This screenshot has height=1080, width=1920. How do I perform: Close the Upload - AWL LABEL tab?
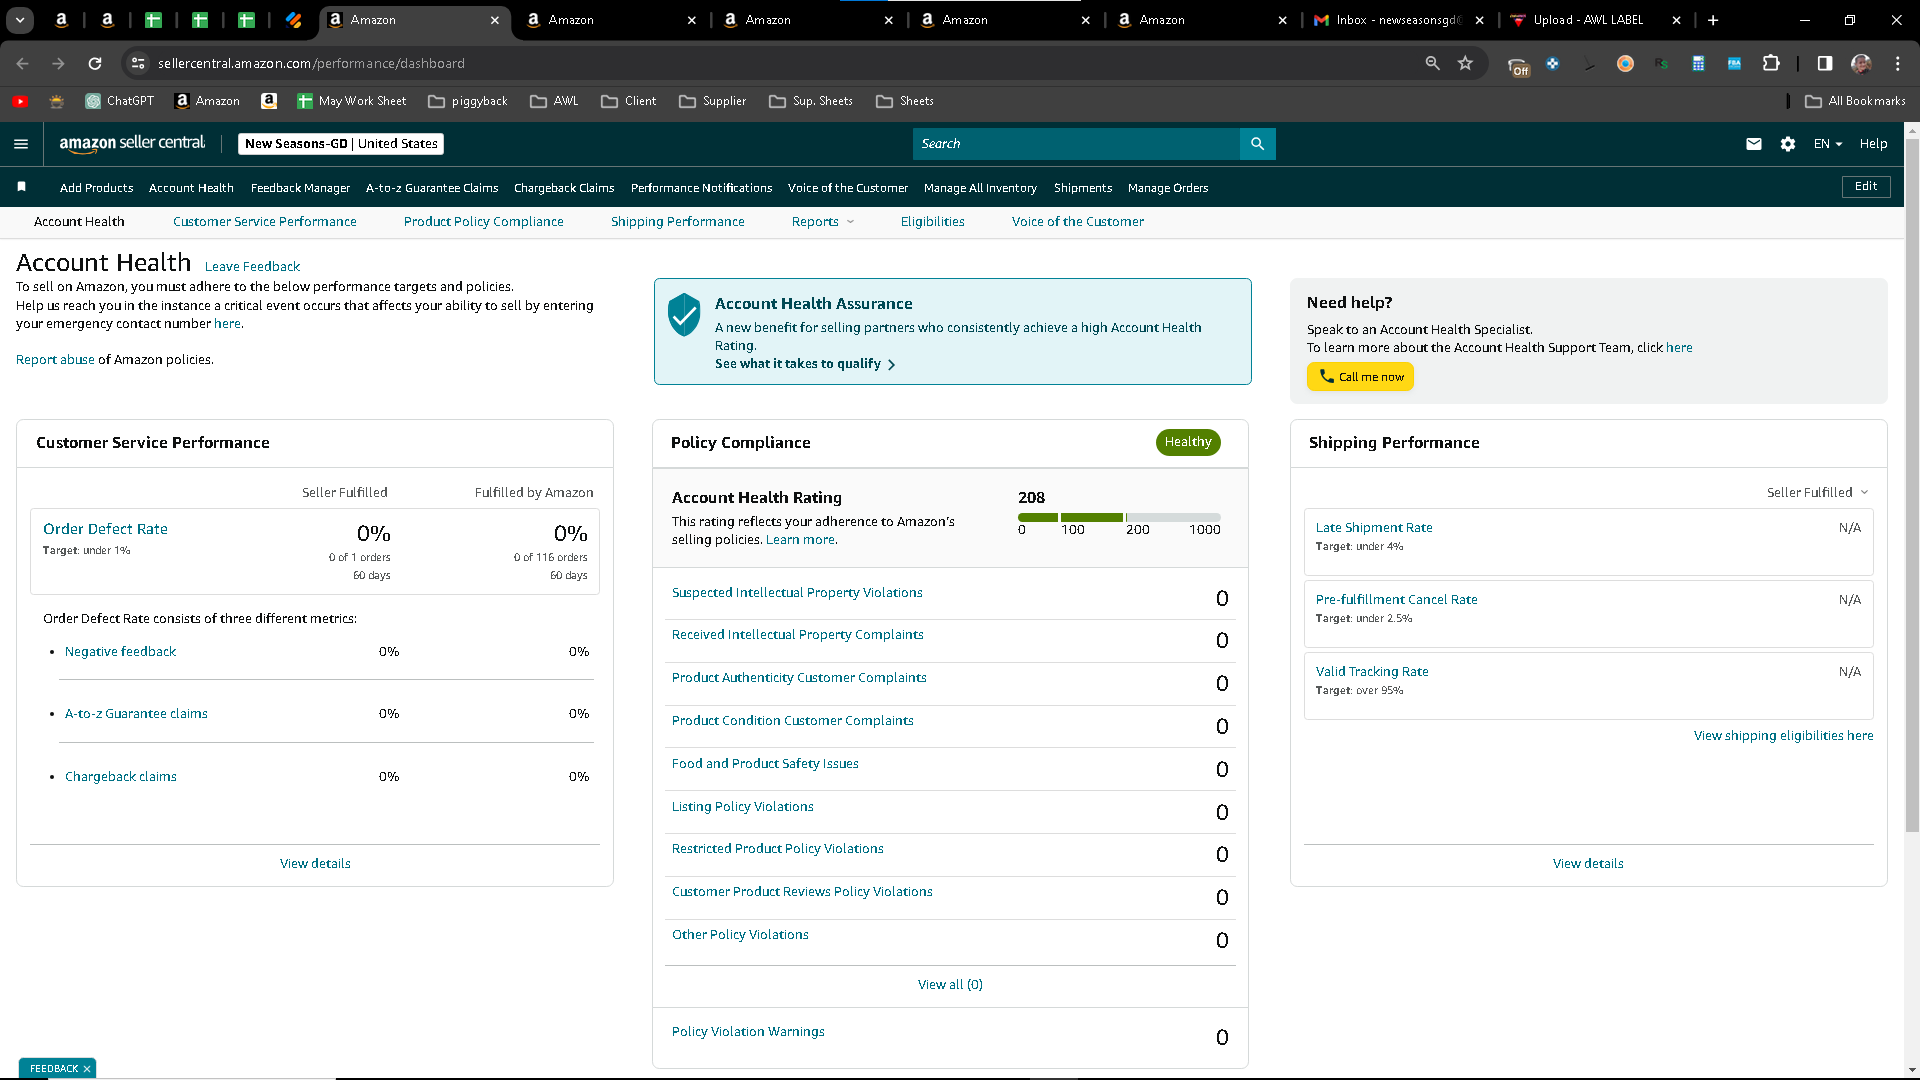(1676, 20)
